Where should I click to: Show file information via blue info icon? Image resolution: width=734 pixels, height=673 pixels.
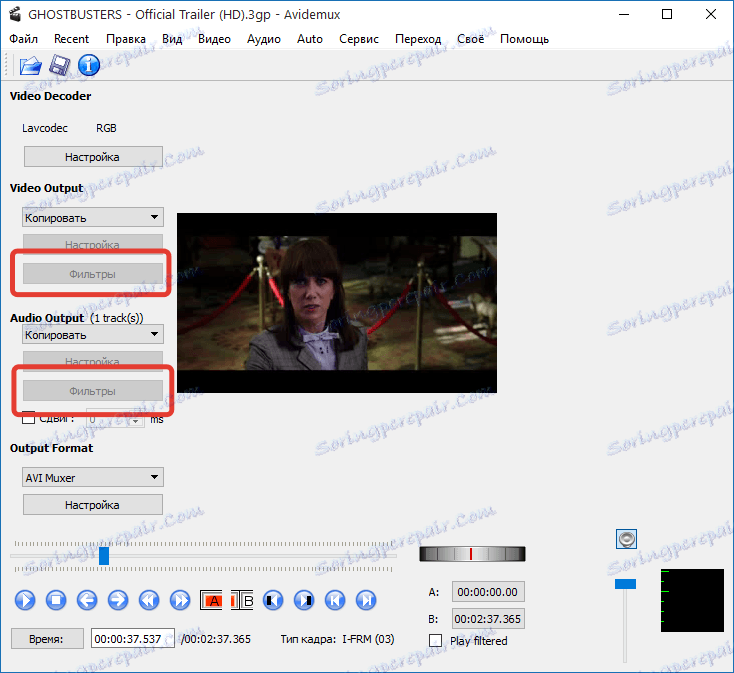[89, 65]
